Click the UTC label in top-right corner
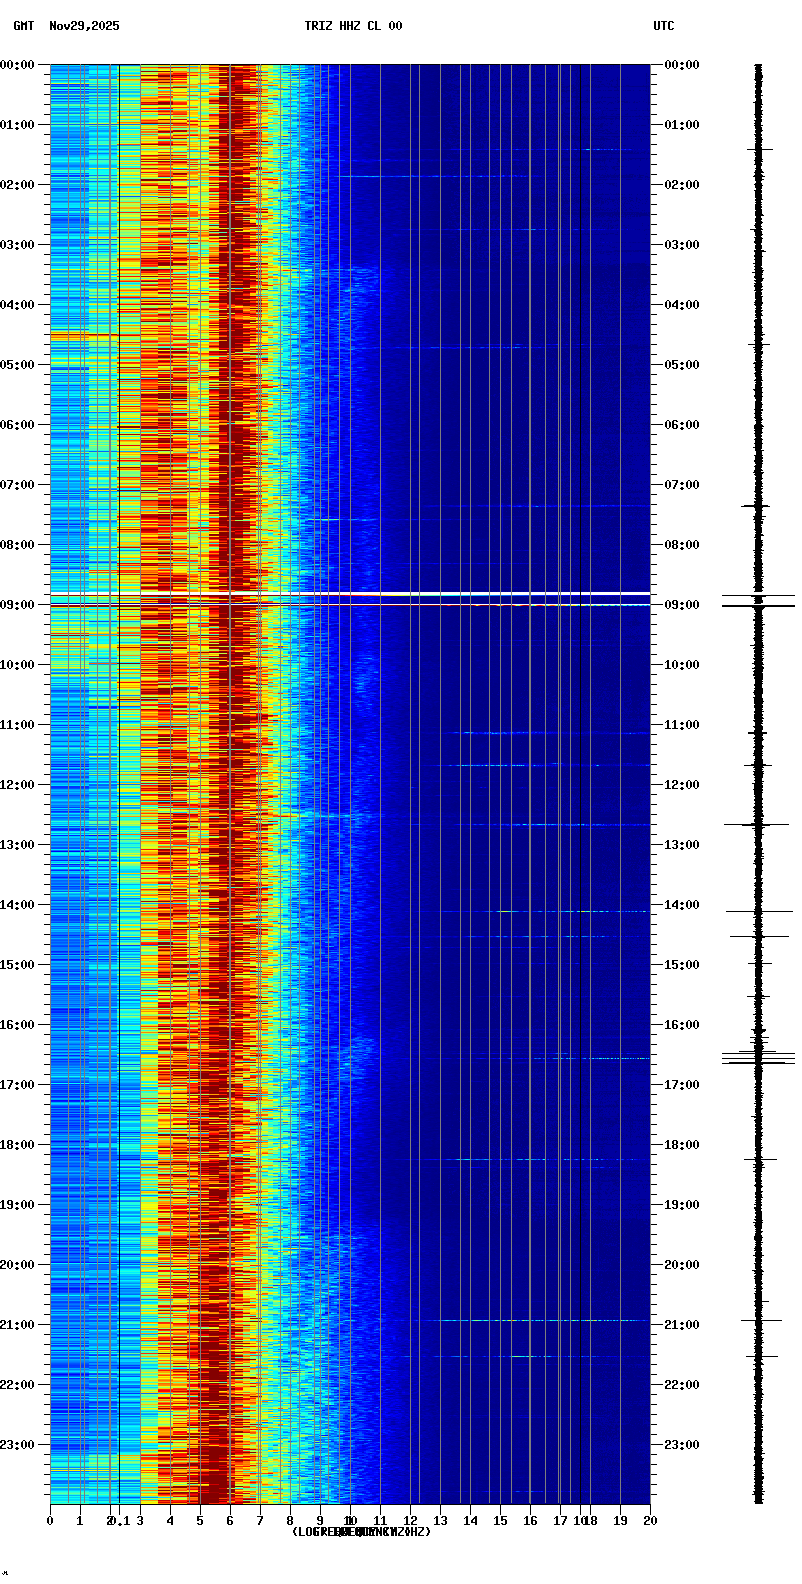 coord(663,26)
